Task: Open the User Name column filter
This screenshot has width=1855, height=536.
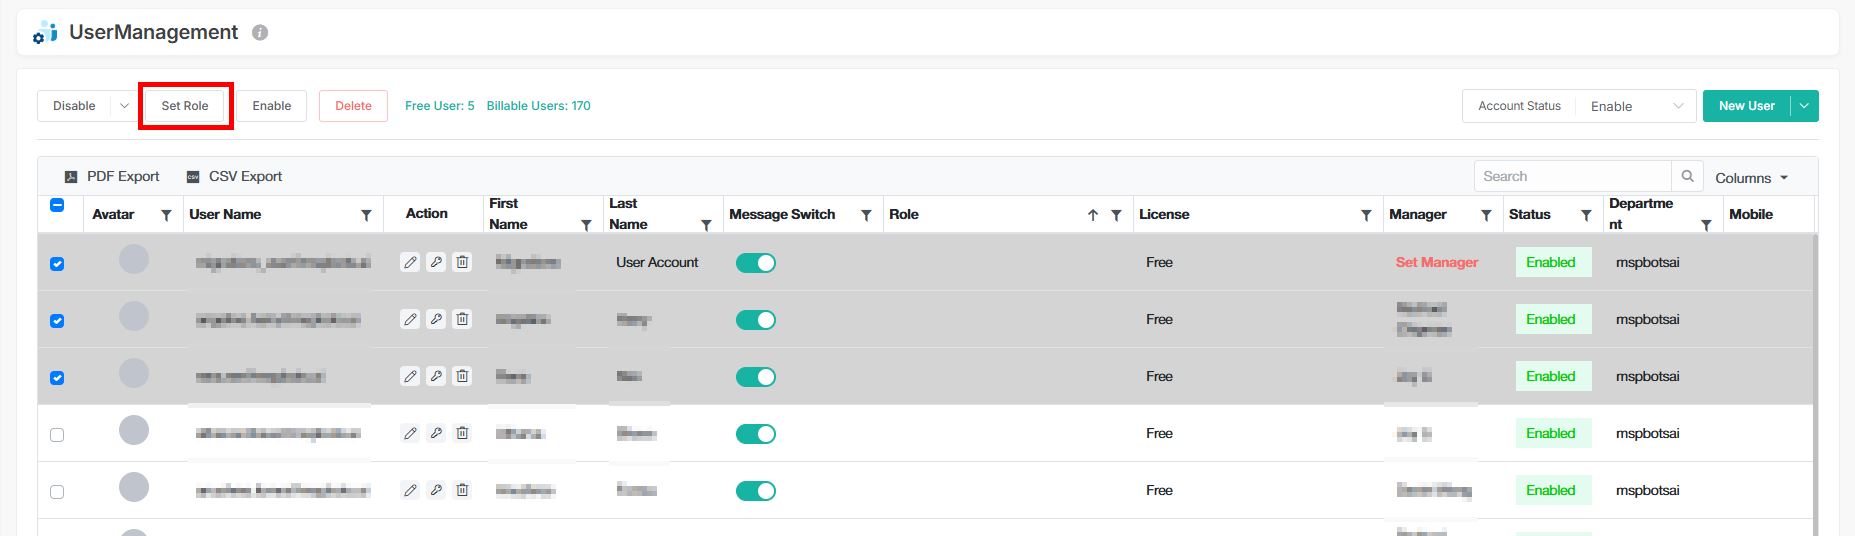Action: click(366, 215)
